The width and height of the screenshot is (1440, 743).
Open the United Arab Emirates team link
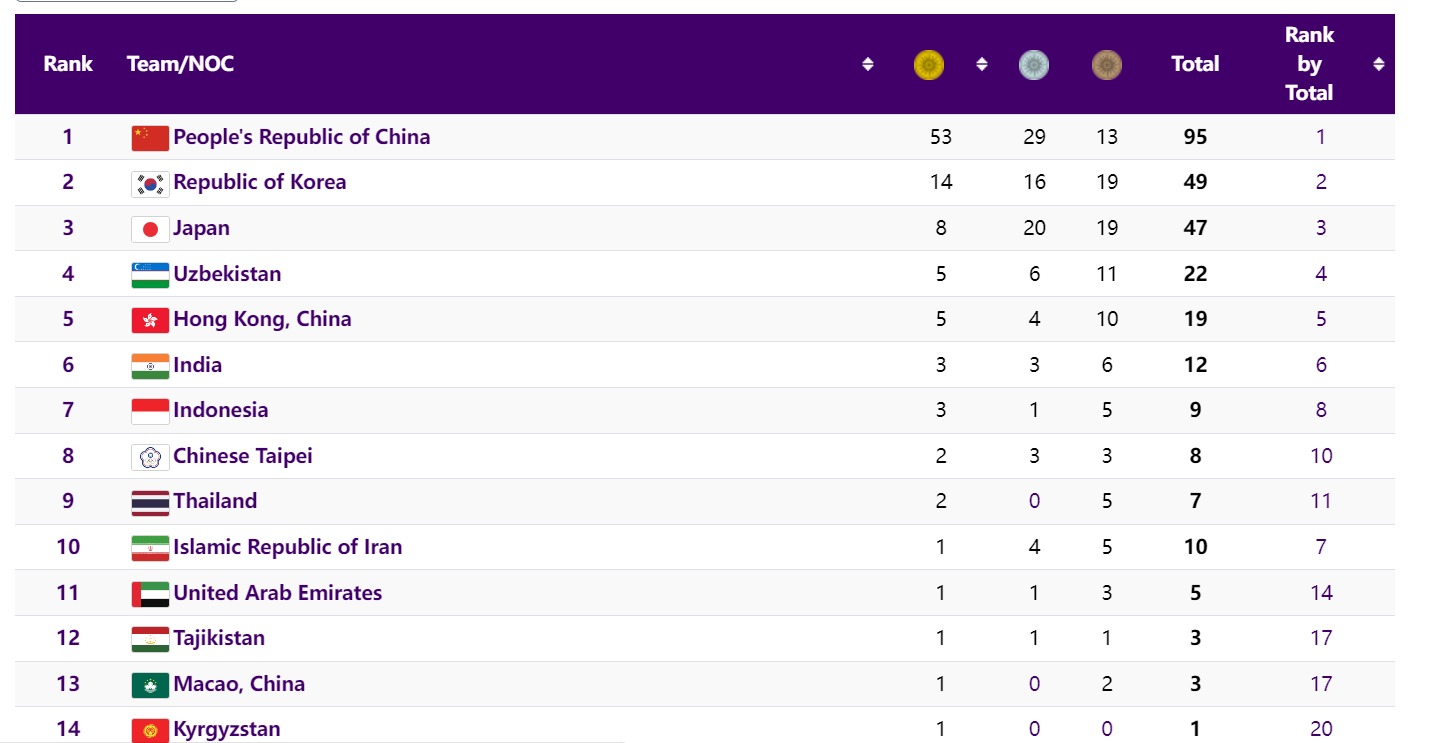(x=277, y=593)
